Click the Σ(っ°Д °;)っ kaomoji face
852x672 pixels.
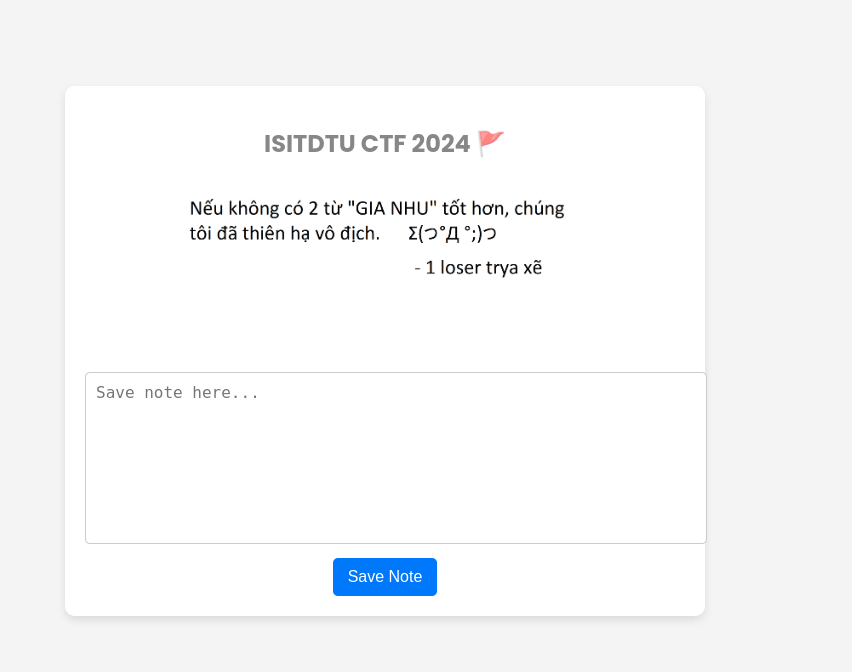click(x=452, y=234)
